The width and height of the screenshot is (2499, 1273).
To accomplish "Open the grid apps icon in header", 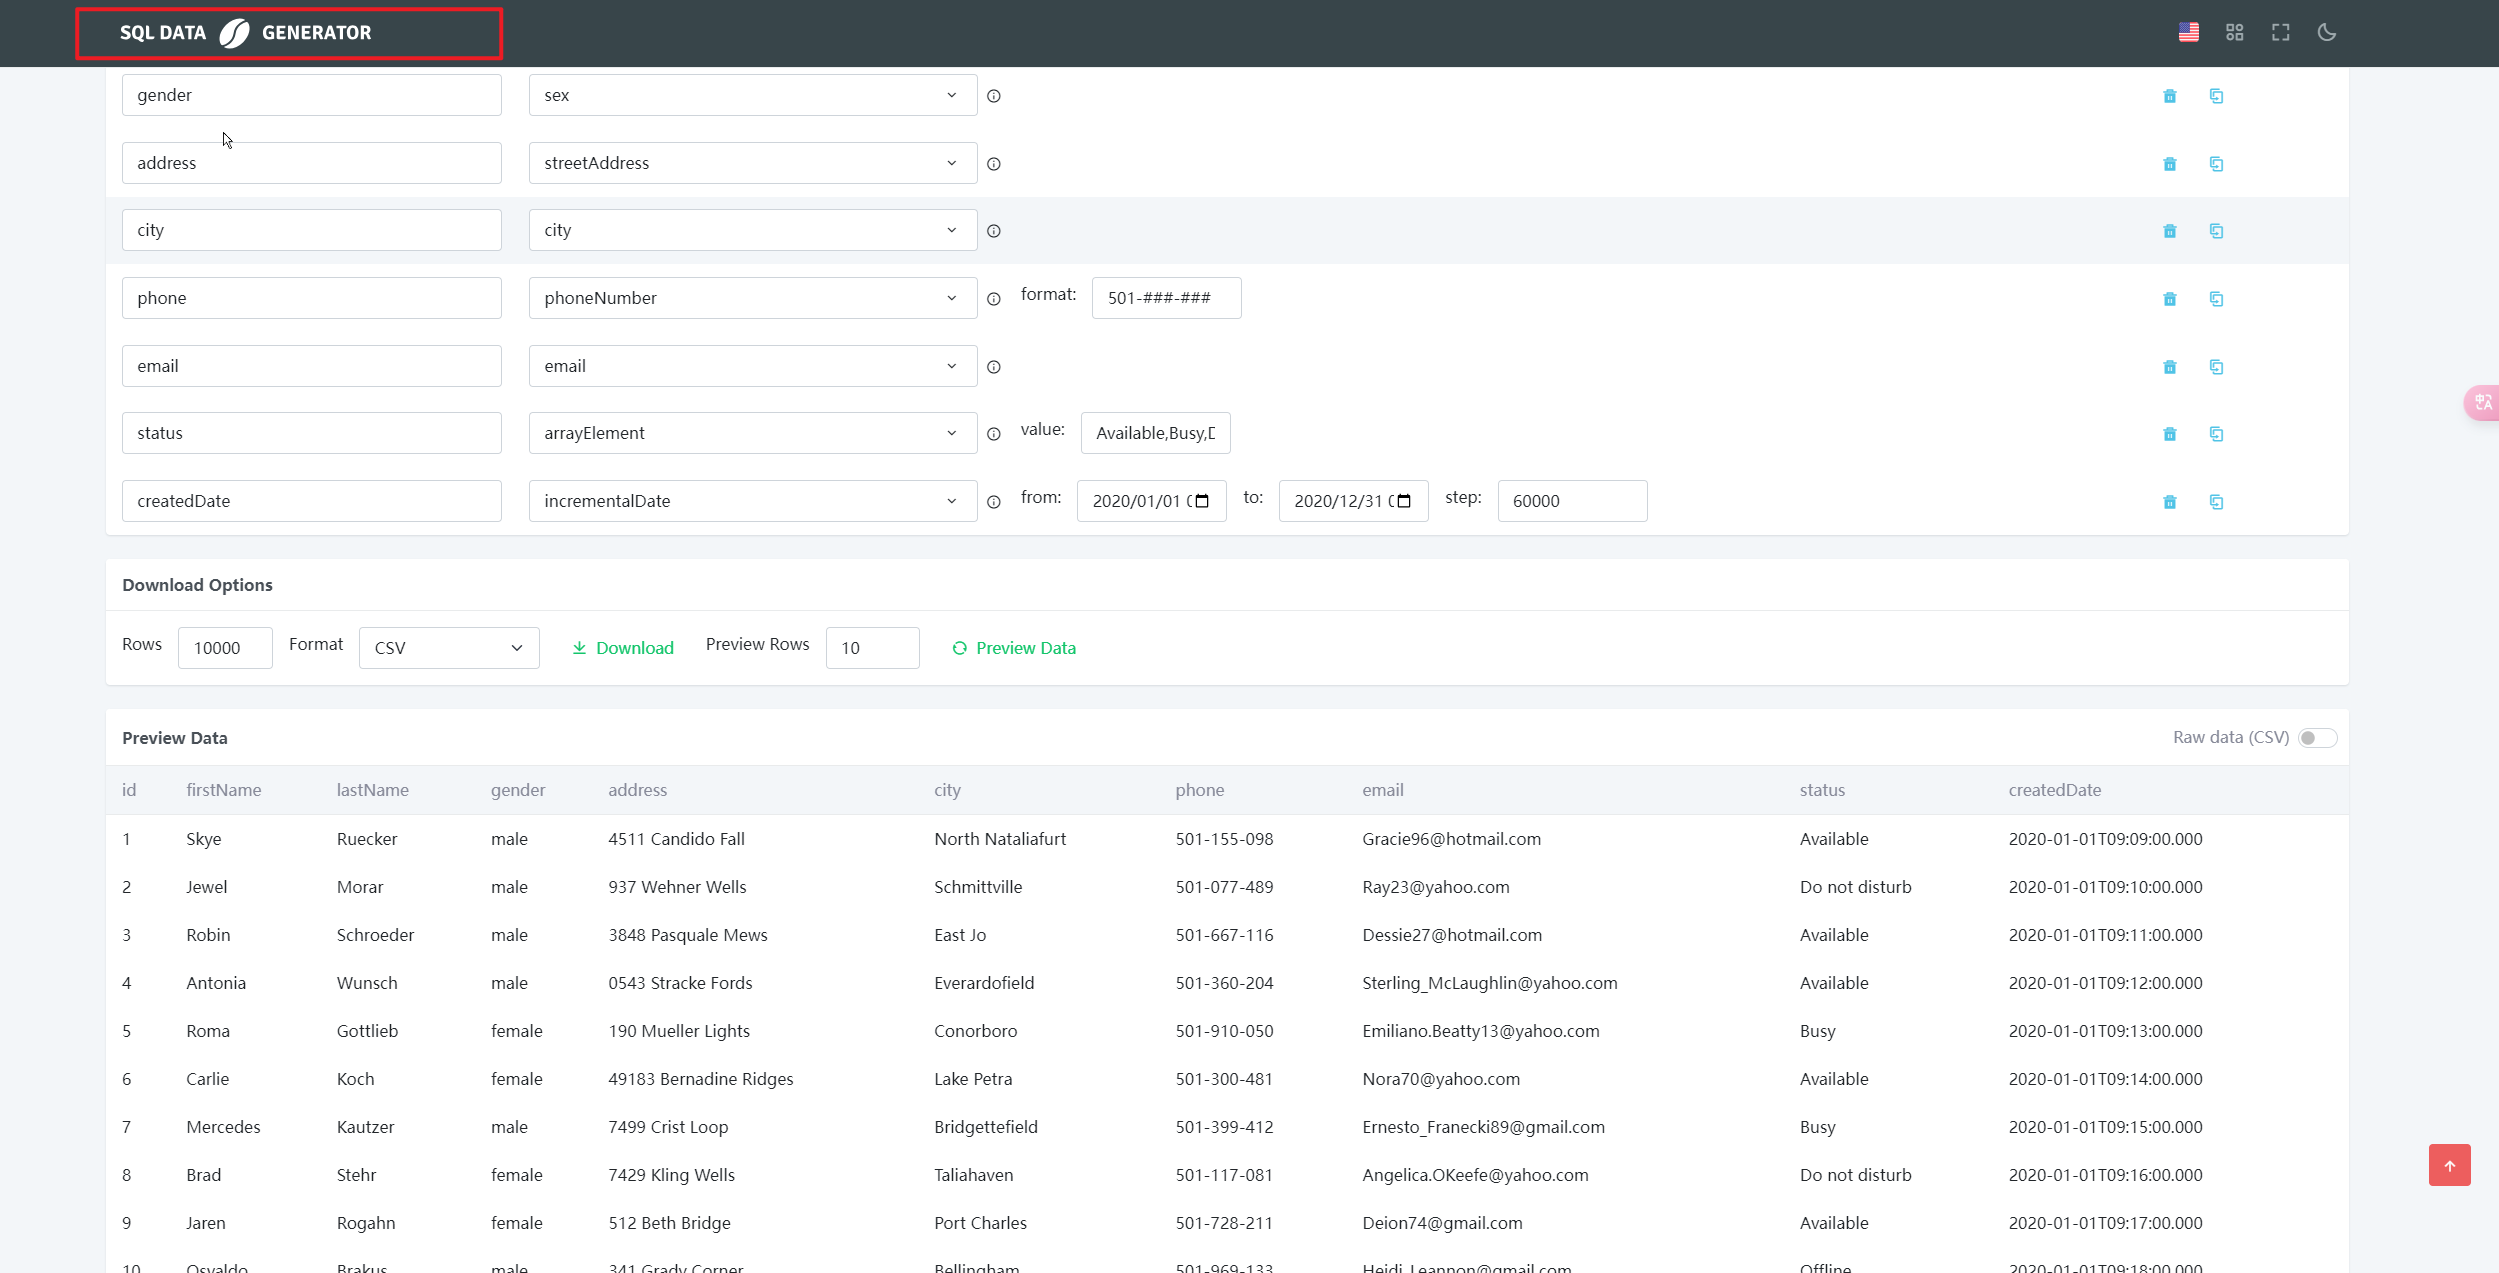I will pyautogui.click(x=2234, y=33).
